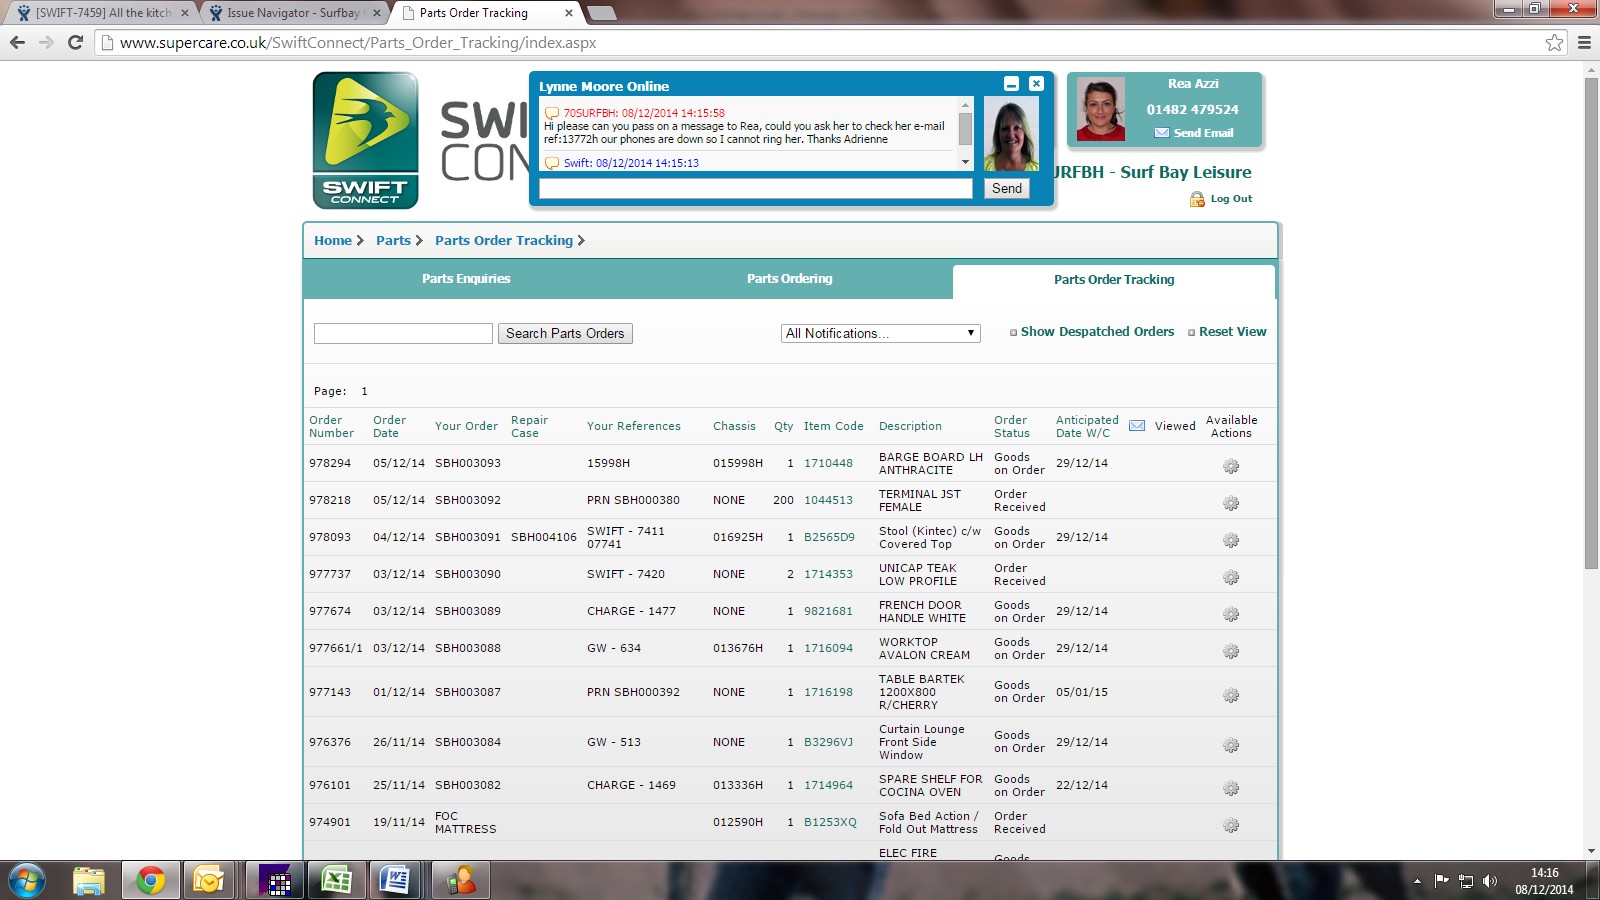The height and width of the screenshot is (900, 1600).
Task: Switch to the Parts Enquiries tab
Action: click(x=466, y=279)
